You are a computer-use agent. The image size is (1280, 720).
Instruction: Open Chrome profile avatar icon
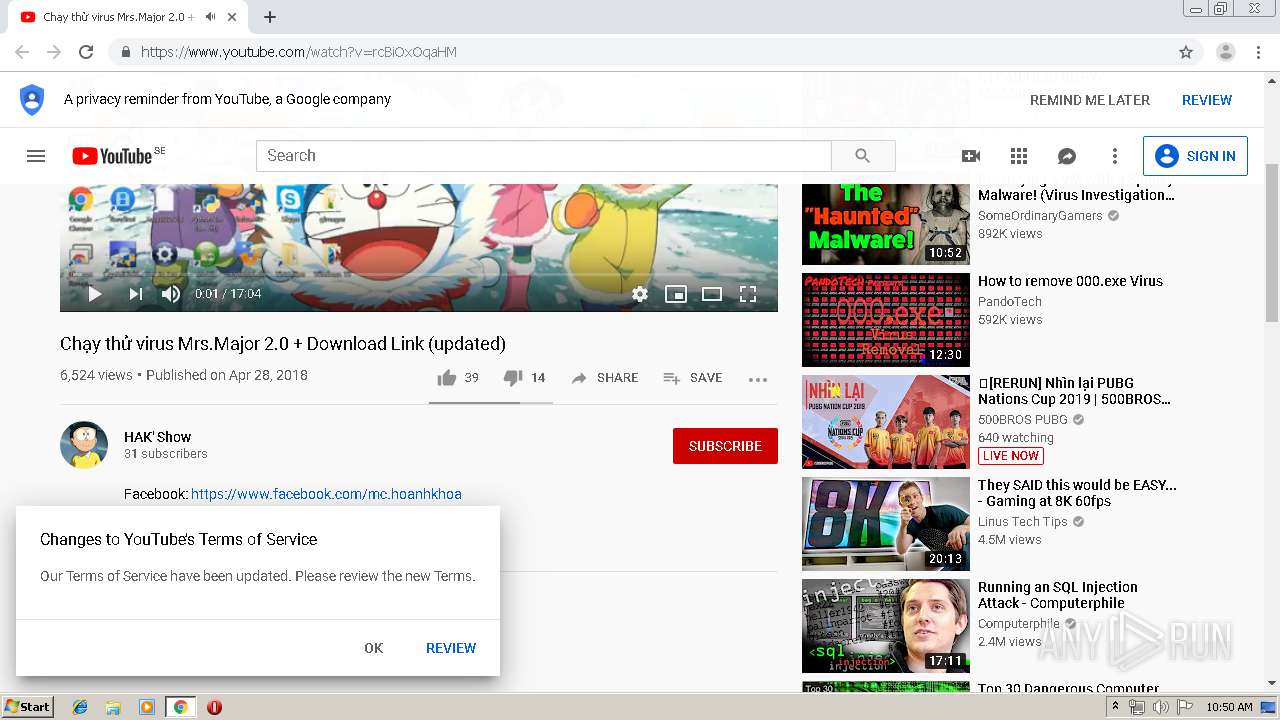(x=1226, y=52)
